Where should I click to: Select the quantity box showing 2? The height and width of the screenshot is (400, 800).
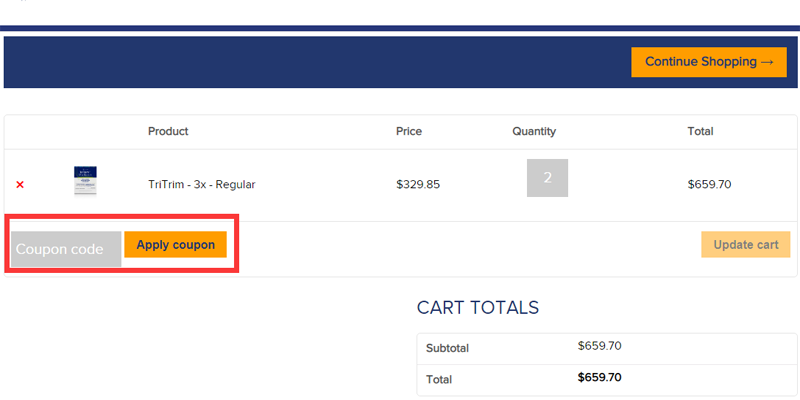pos(547,178)
